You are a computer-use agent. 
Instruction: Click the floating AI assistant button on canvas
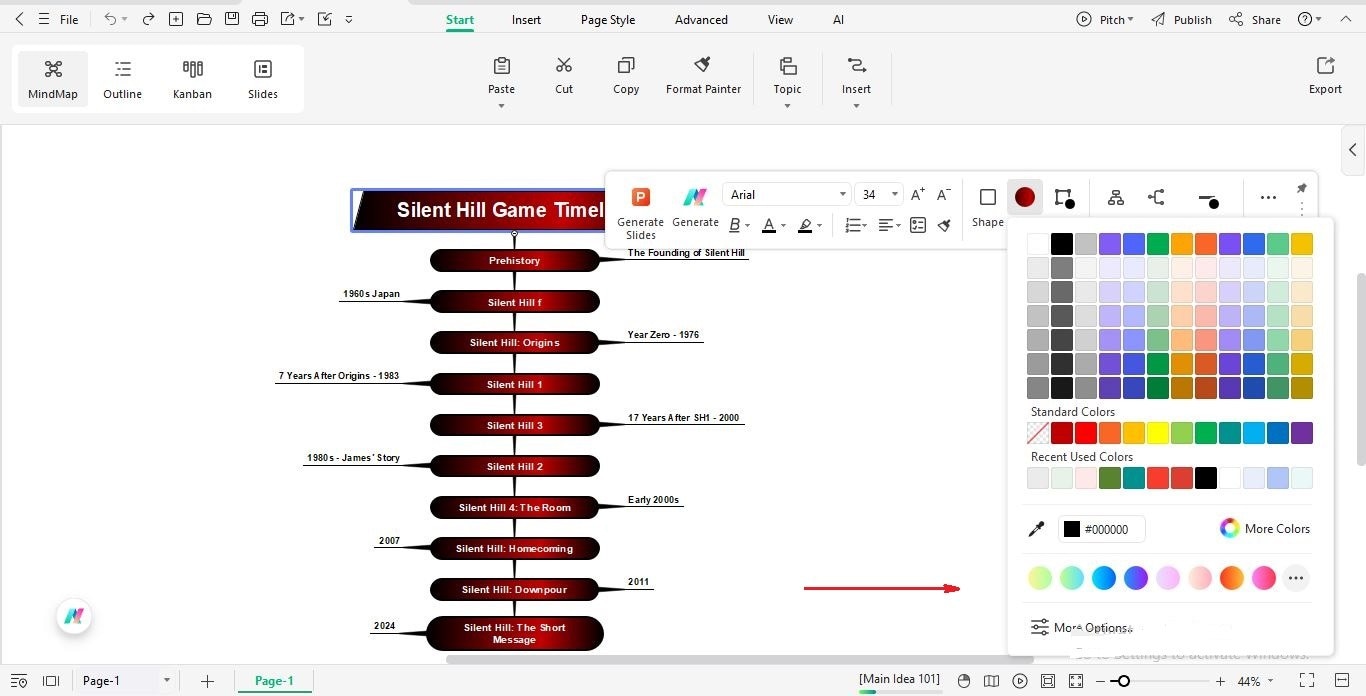pyautogui.click(x=74, y=616)
